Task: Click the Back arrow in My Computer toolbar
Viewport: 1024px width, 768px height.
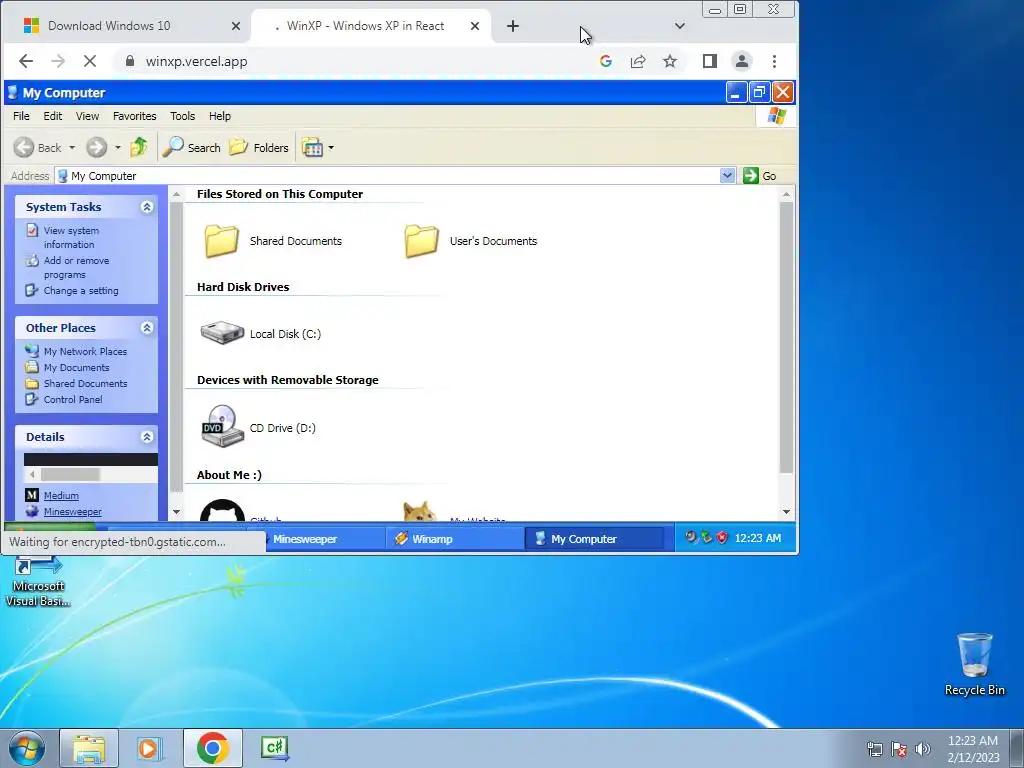Action: tap(24, 148)
